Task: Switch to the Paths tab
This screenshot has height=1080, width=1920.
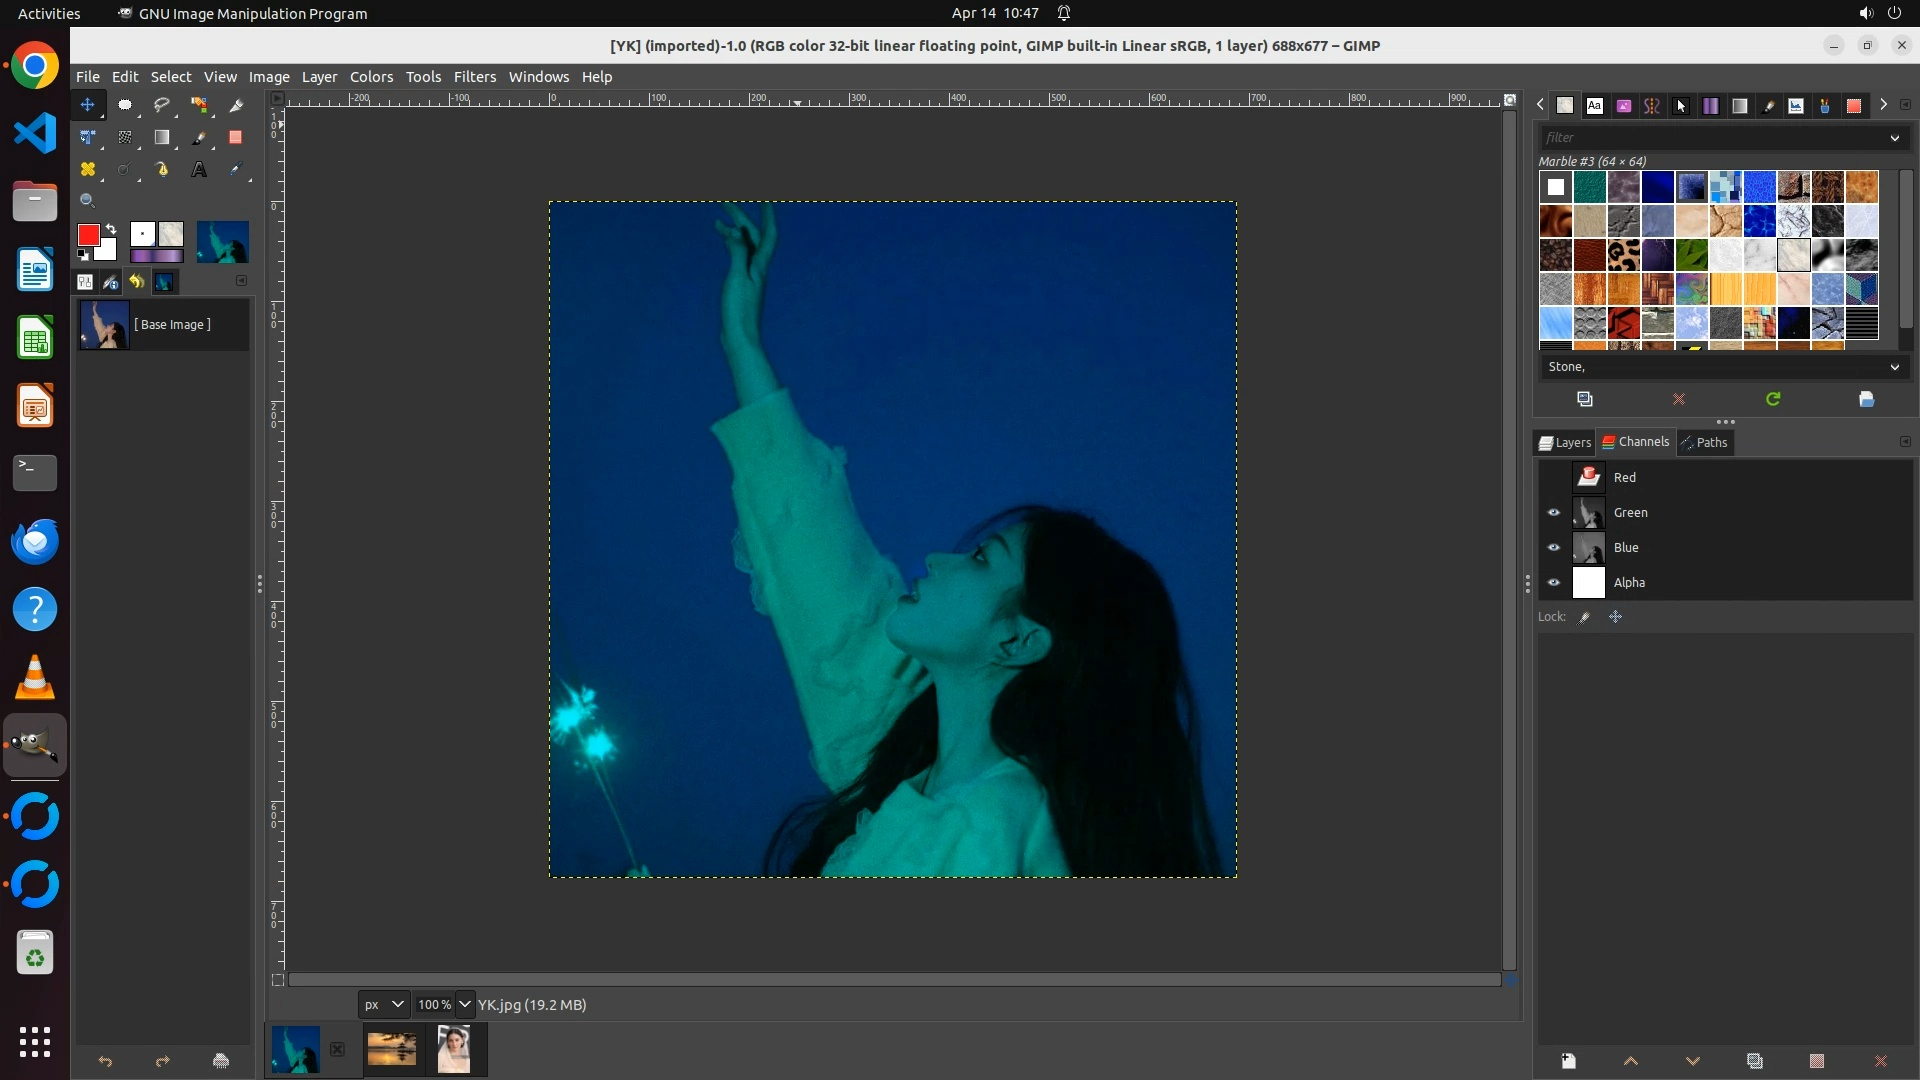Action: [x=1704, y=442]
